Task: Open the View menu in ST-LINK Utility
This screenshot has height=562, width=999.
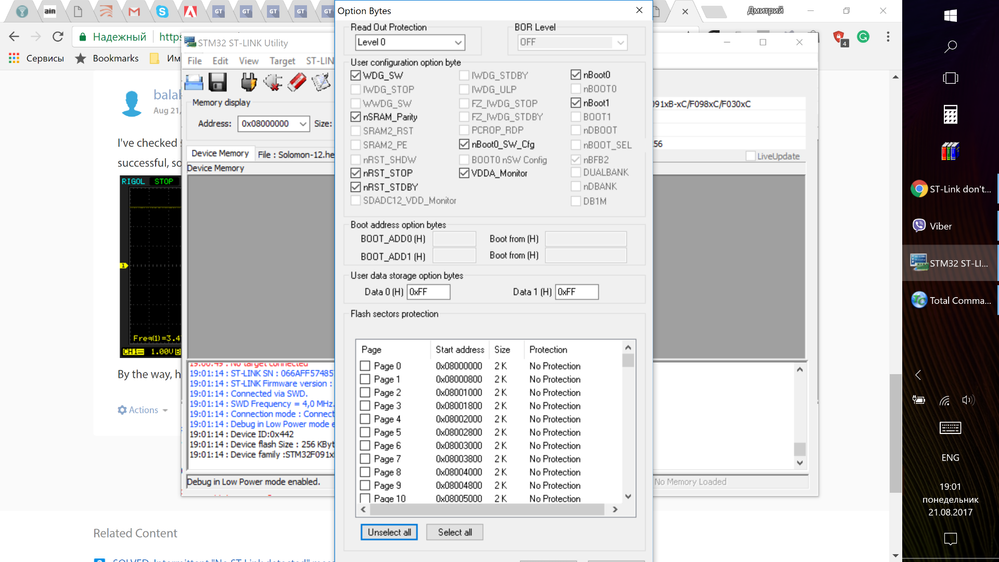Action: [x=248, y=61]
